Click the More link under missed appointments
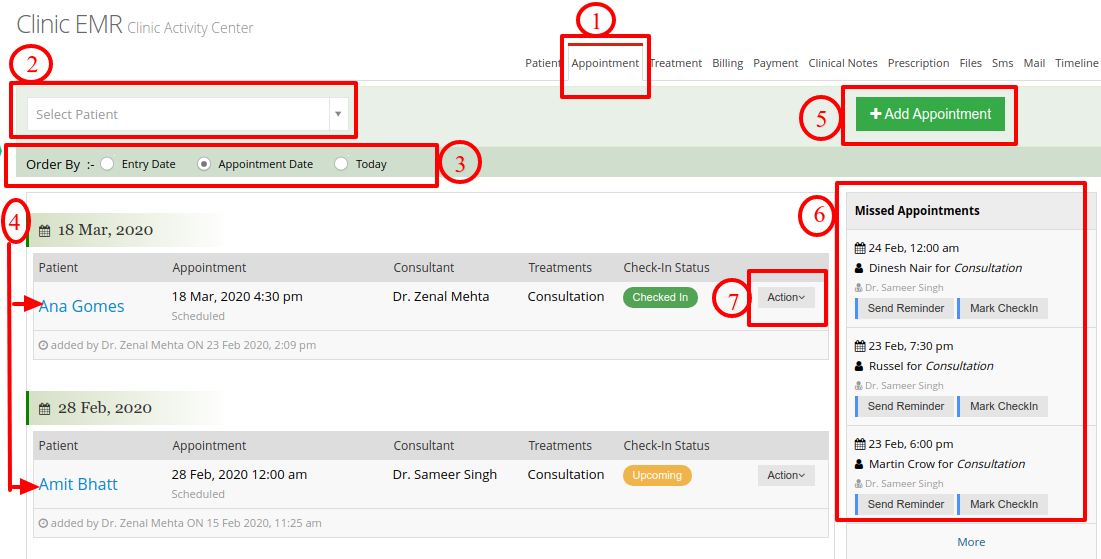The width and height of the screenshot is (1101, 559). 971,542
